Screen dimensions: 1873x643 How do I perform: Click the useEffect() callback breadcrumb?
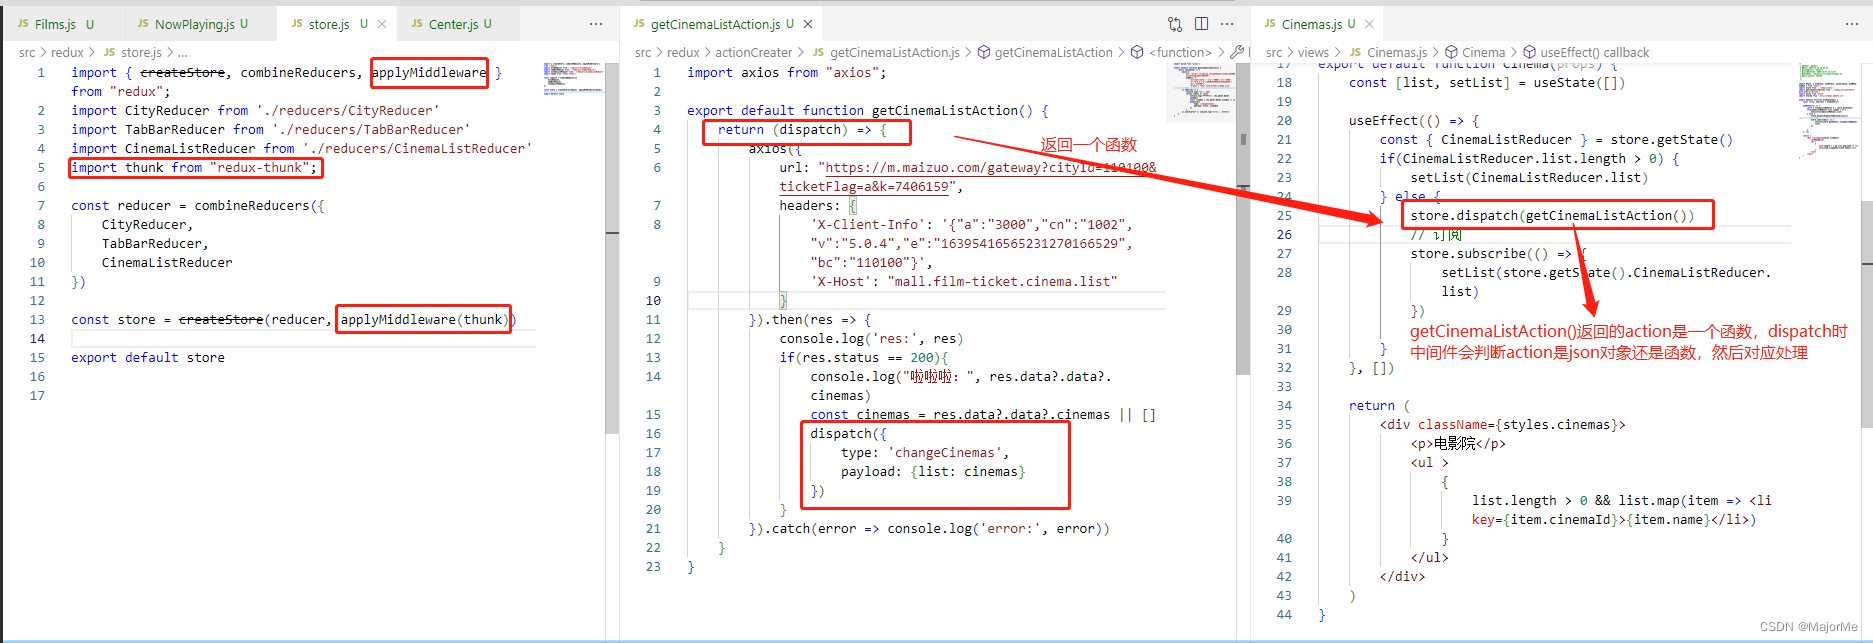point(1586,53)
